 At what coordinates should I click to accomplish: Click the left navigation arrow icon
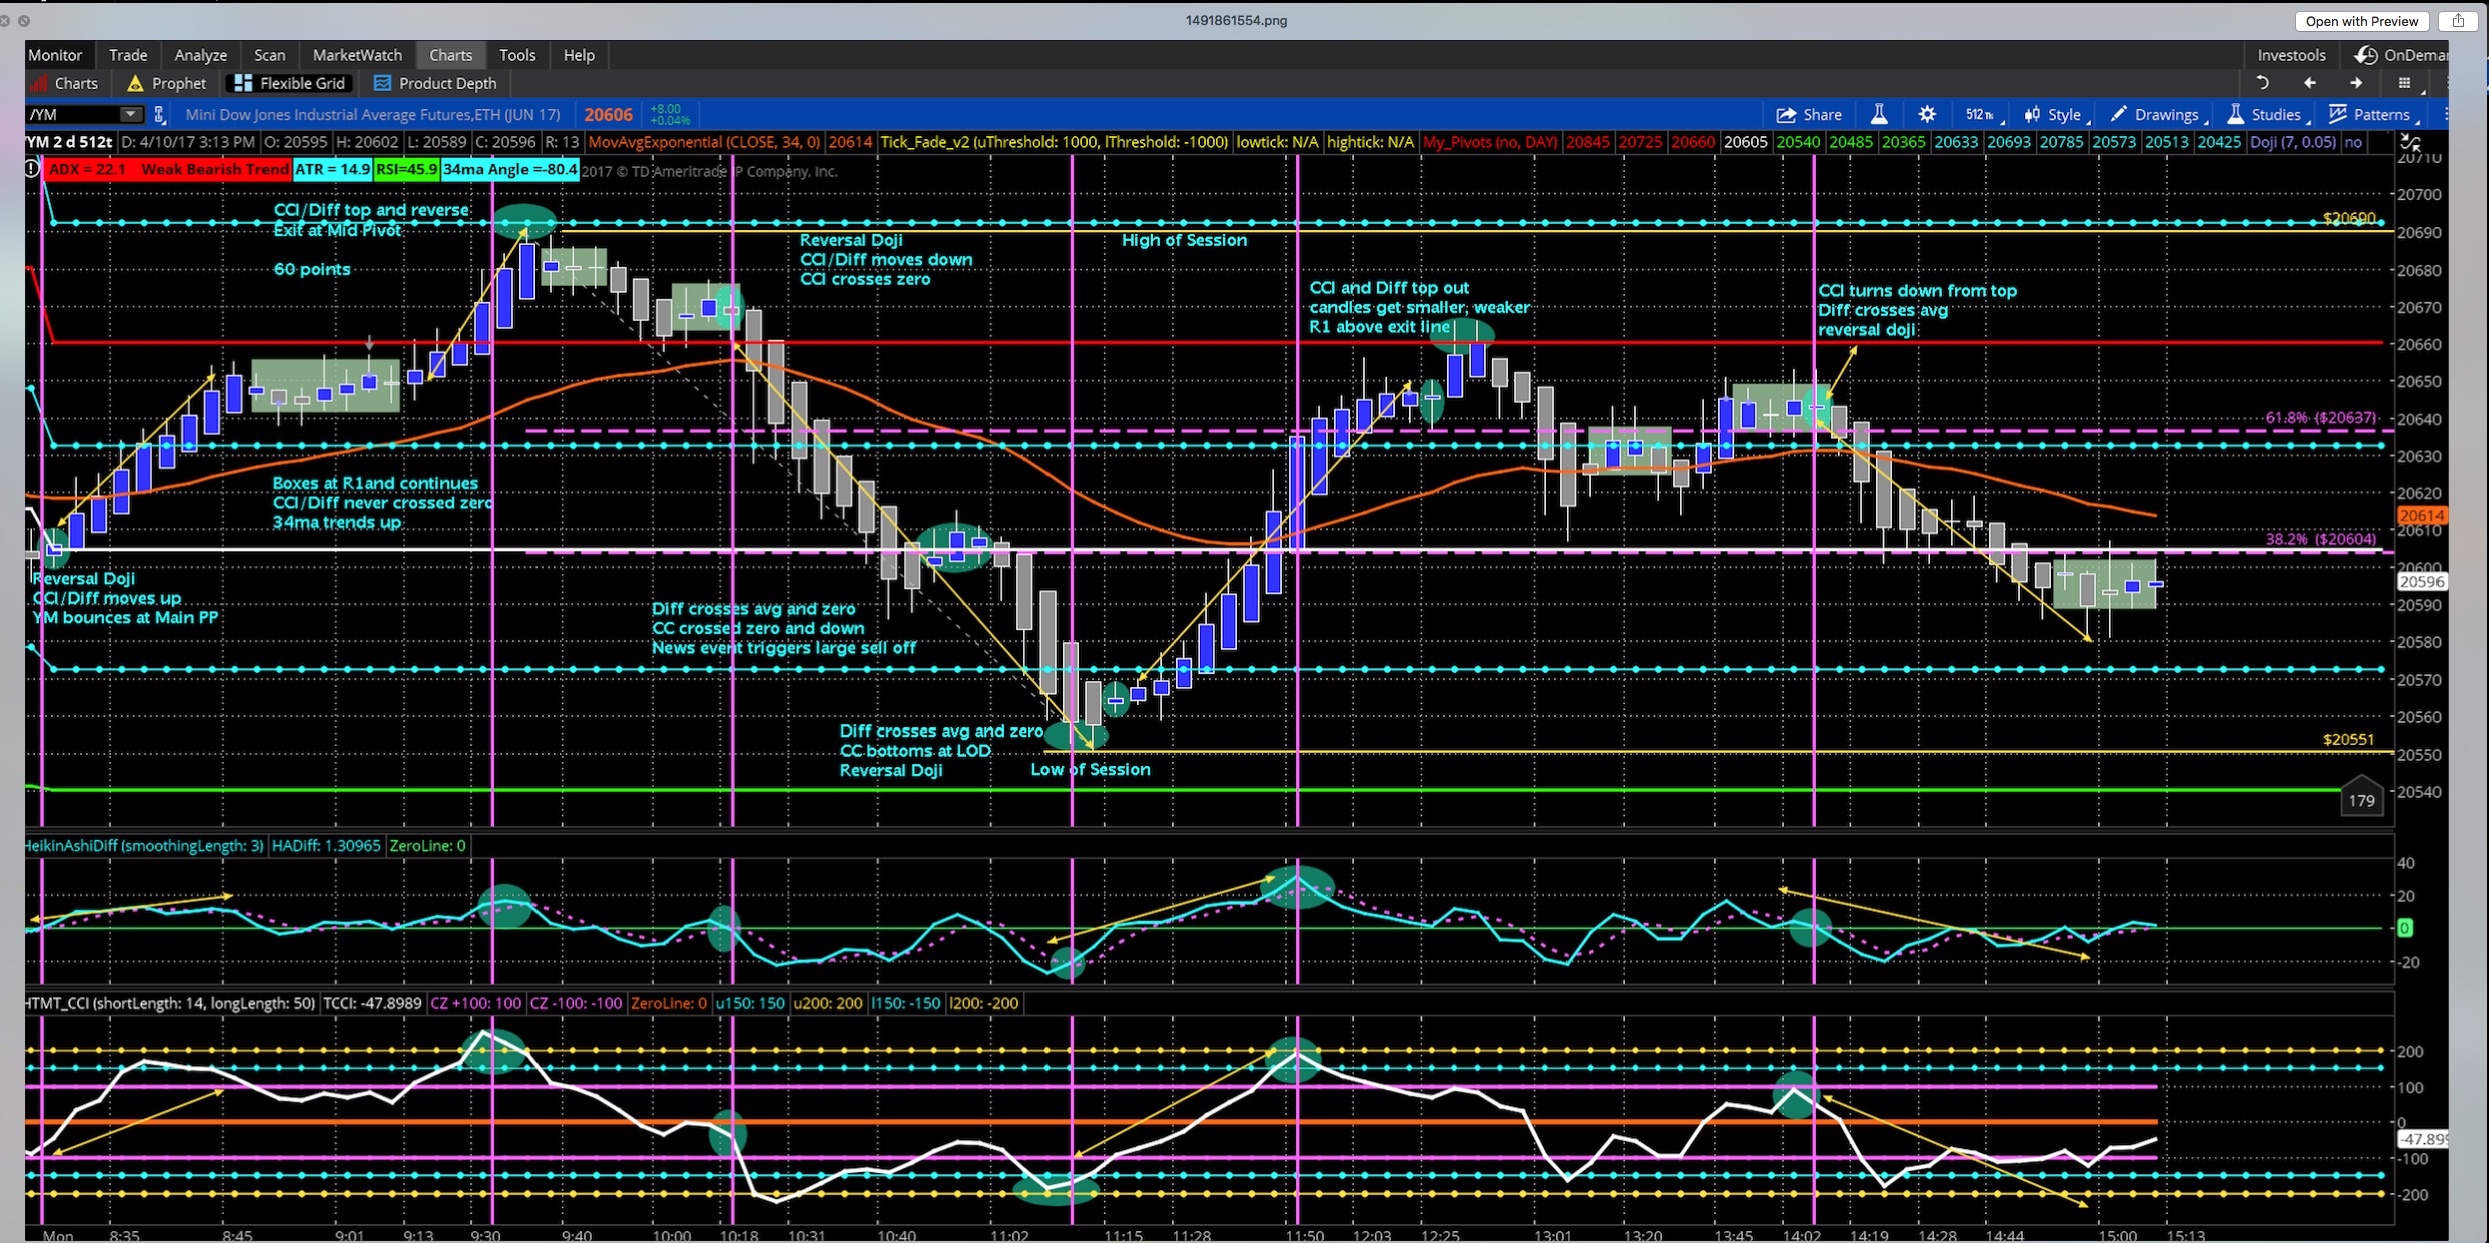pos(2310,83)
